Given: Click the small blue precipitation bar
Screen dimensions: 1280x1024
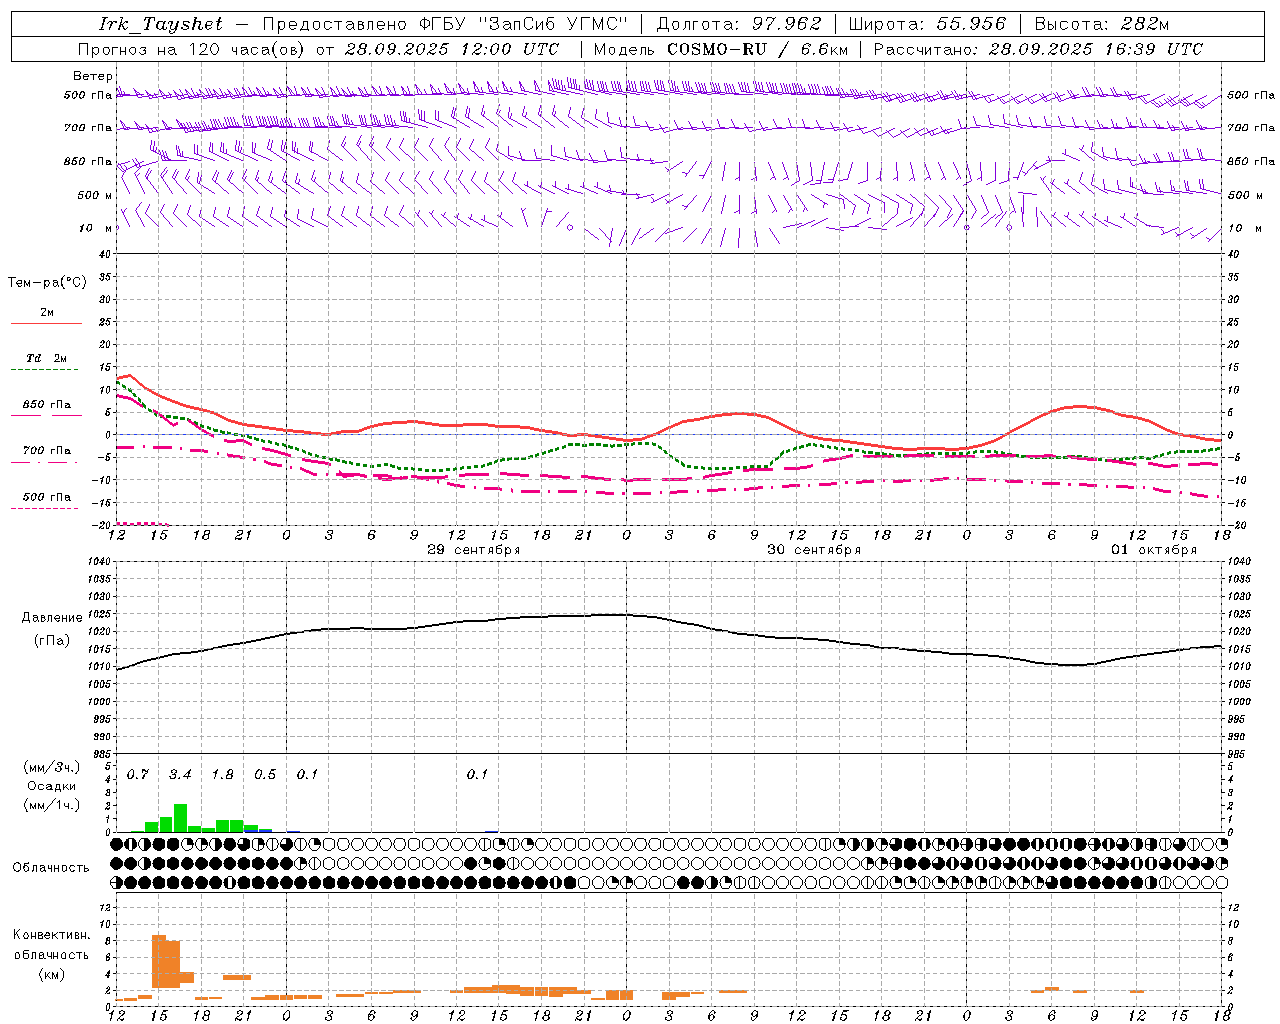Looking at the screenshot, I should 265,830.
